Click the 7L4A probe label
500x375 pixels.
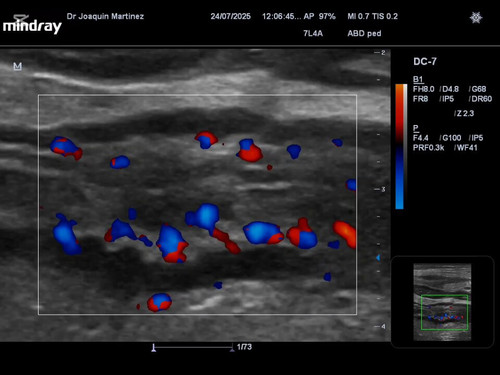pyautogui.click(x=313, y=33)
